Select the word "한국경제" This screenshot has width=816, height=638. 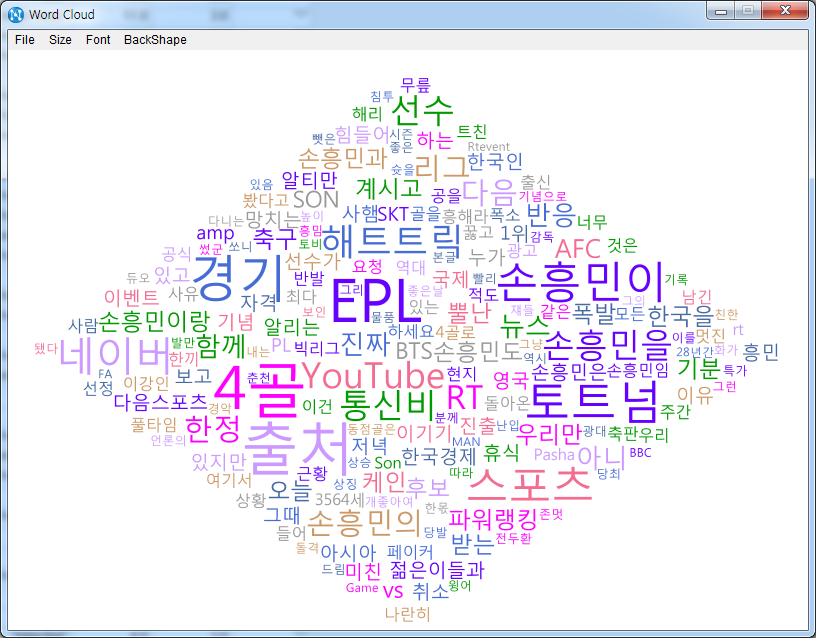coord(439,456)
